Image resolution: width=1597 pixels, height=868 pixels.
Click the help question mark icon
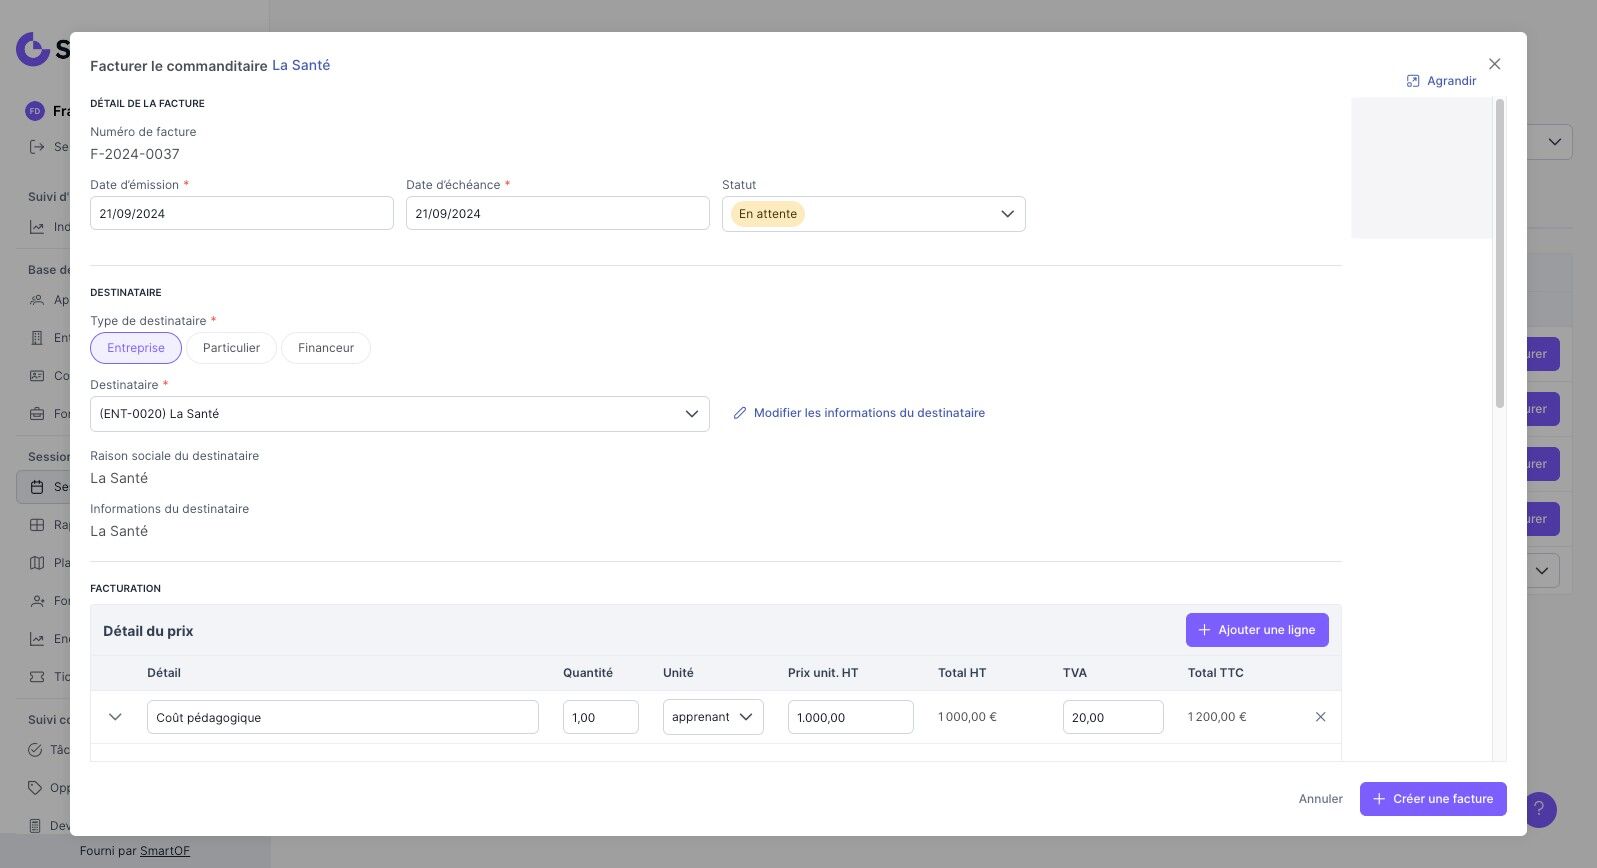(1540, 809)
